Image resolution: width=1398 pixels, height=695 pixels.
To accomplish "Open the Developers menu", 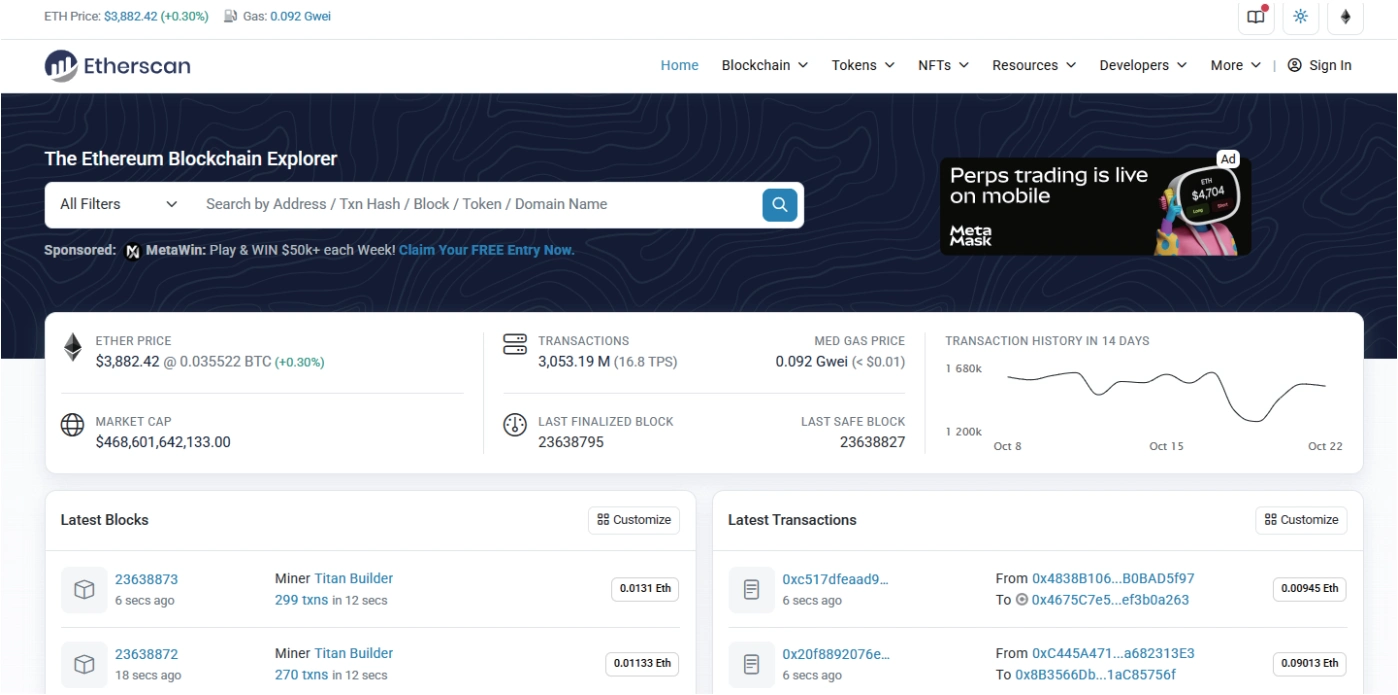I will click(1143, 65).
